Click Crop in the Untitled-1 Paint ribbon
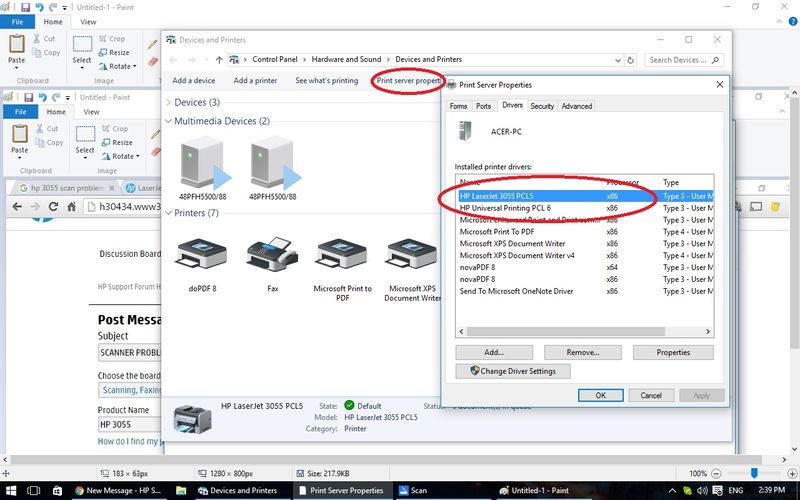The height and width of the screenshot is (500, 800). tap(112, 39)
